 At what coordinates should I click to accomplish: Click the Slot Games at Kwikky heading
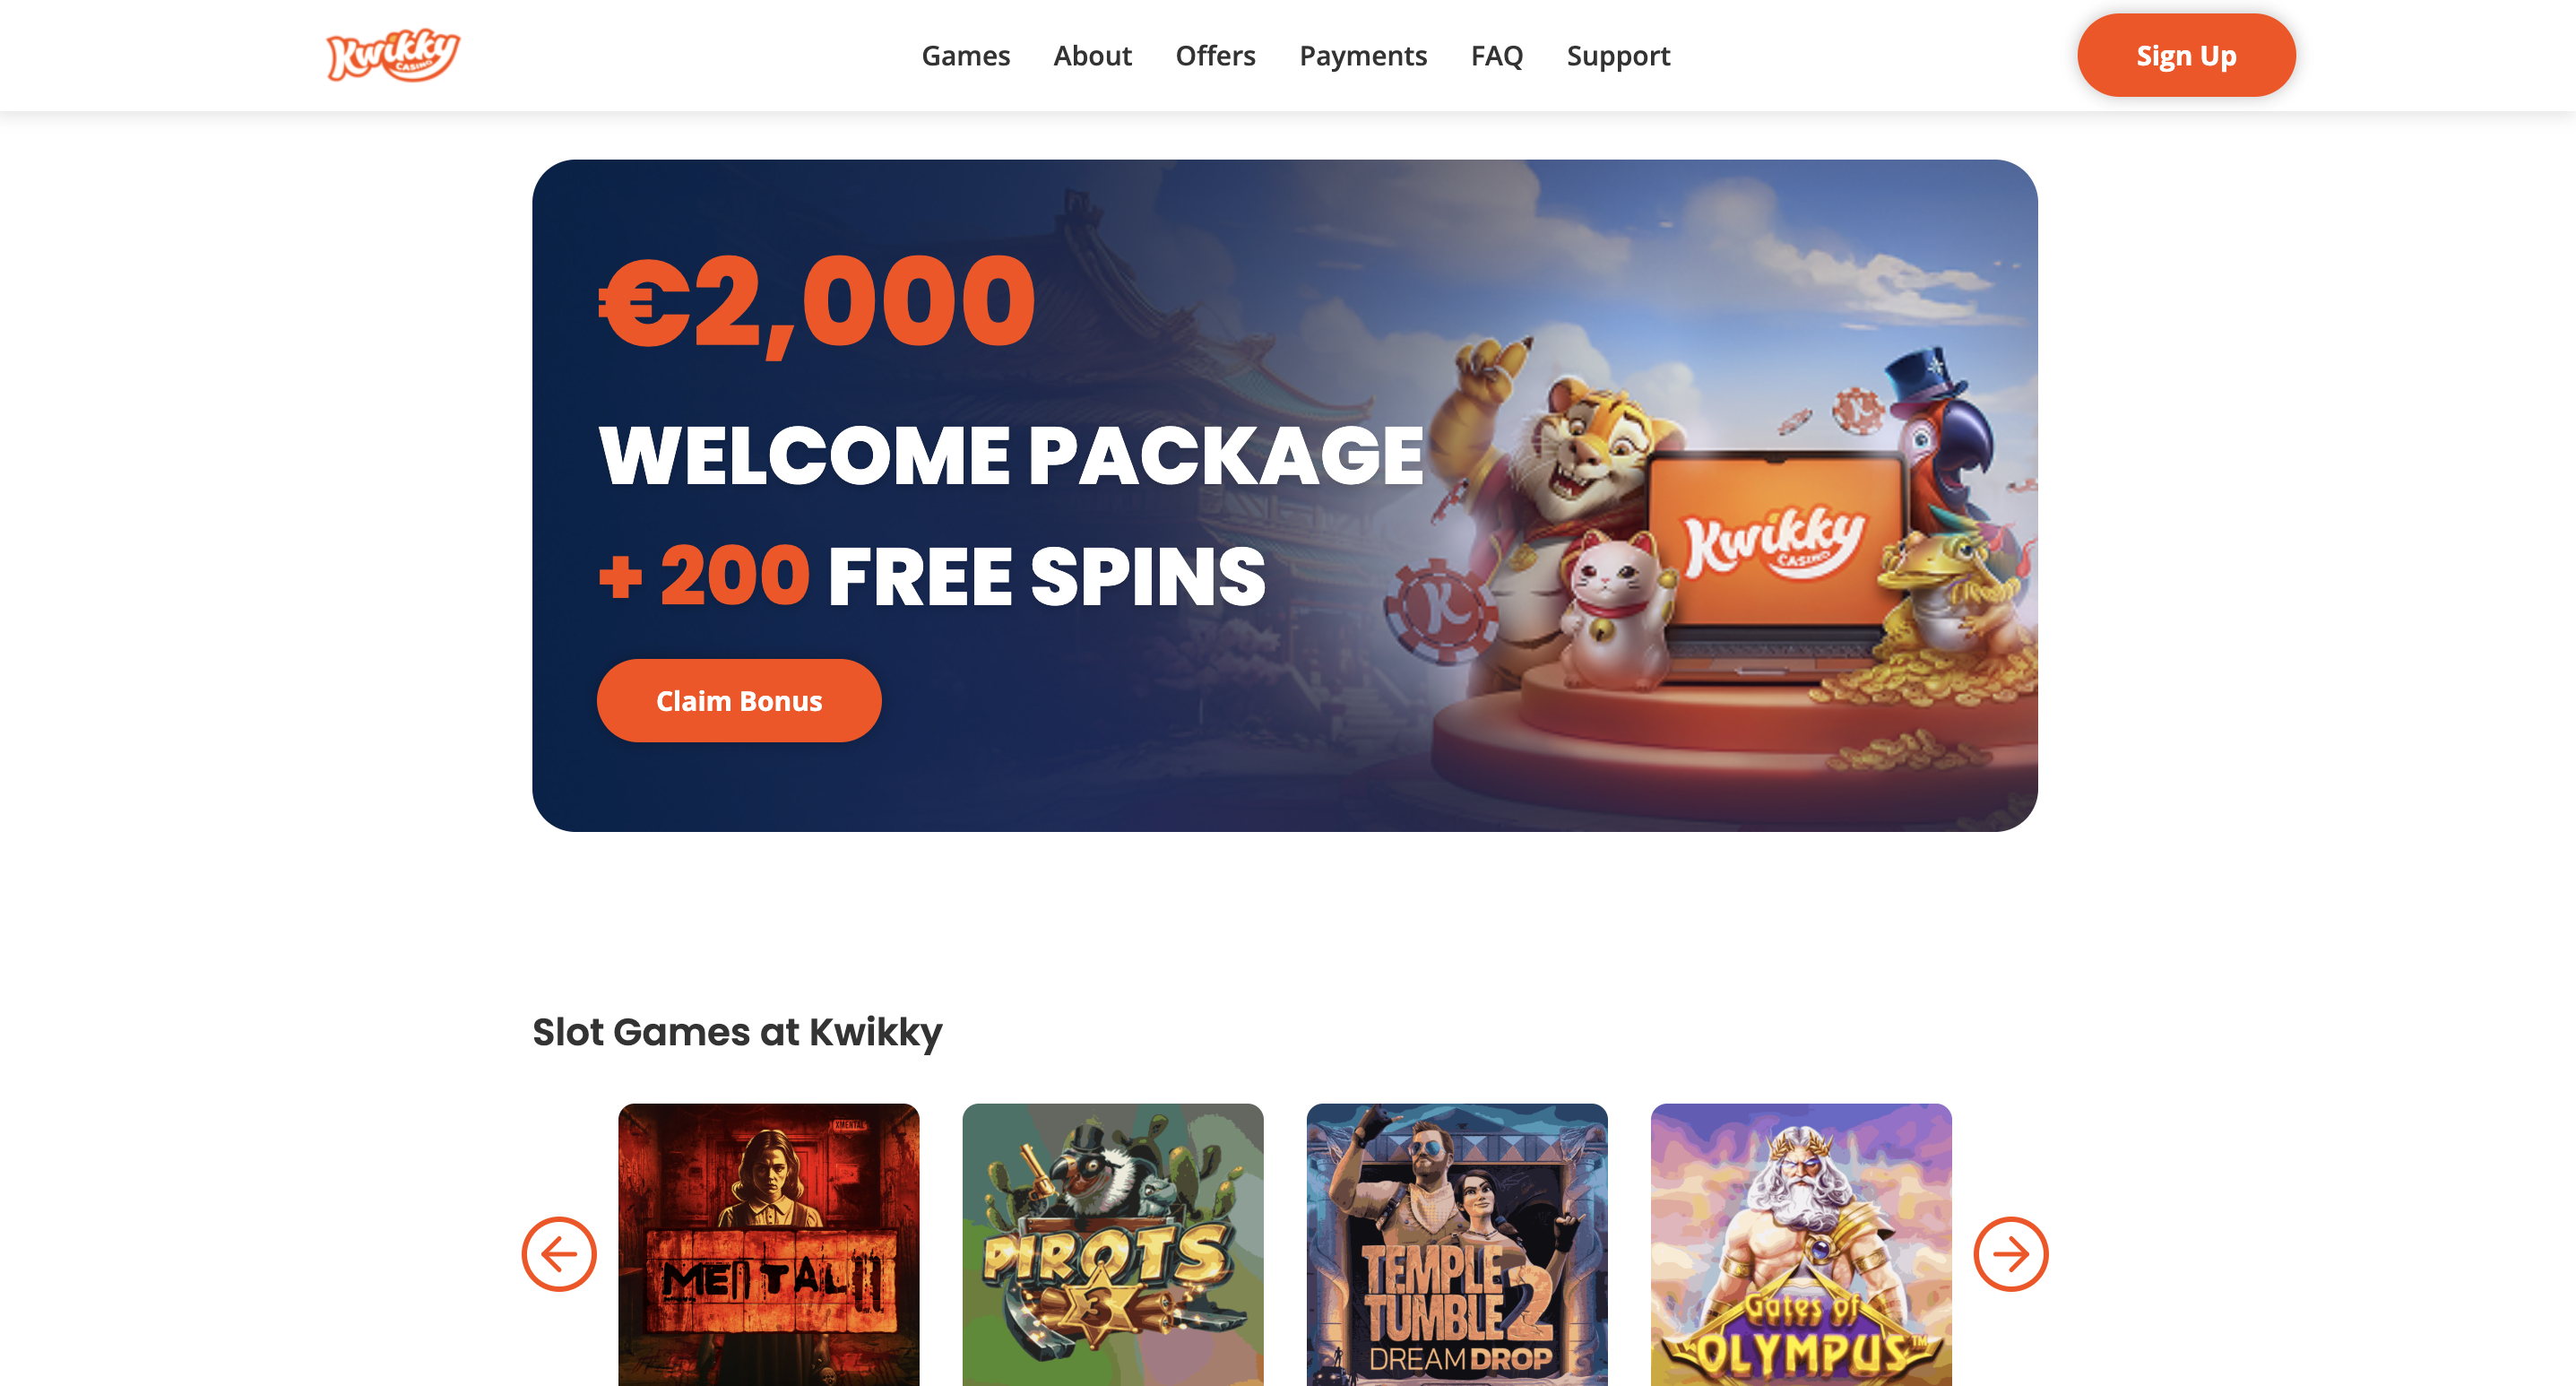click(x=737, y=1032)
